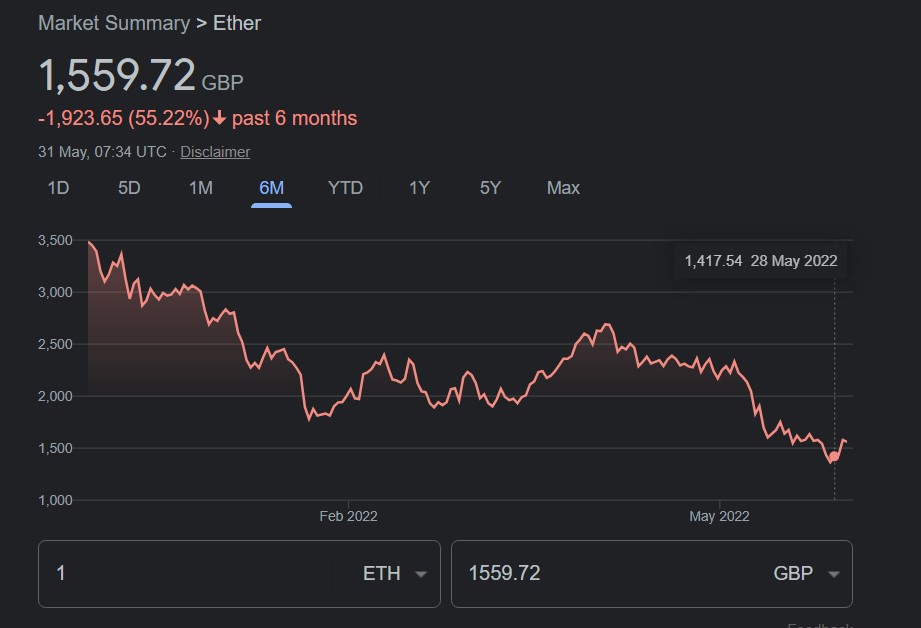Click the highlighted data point on the chart

click(834, 456)
